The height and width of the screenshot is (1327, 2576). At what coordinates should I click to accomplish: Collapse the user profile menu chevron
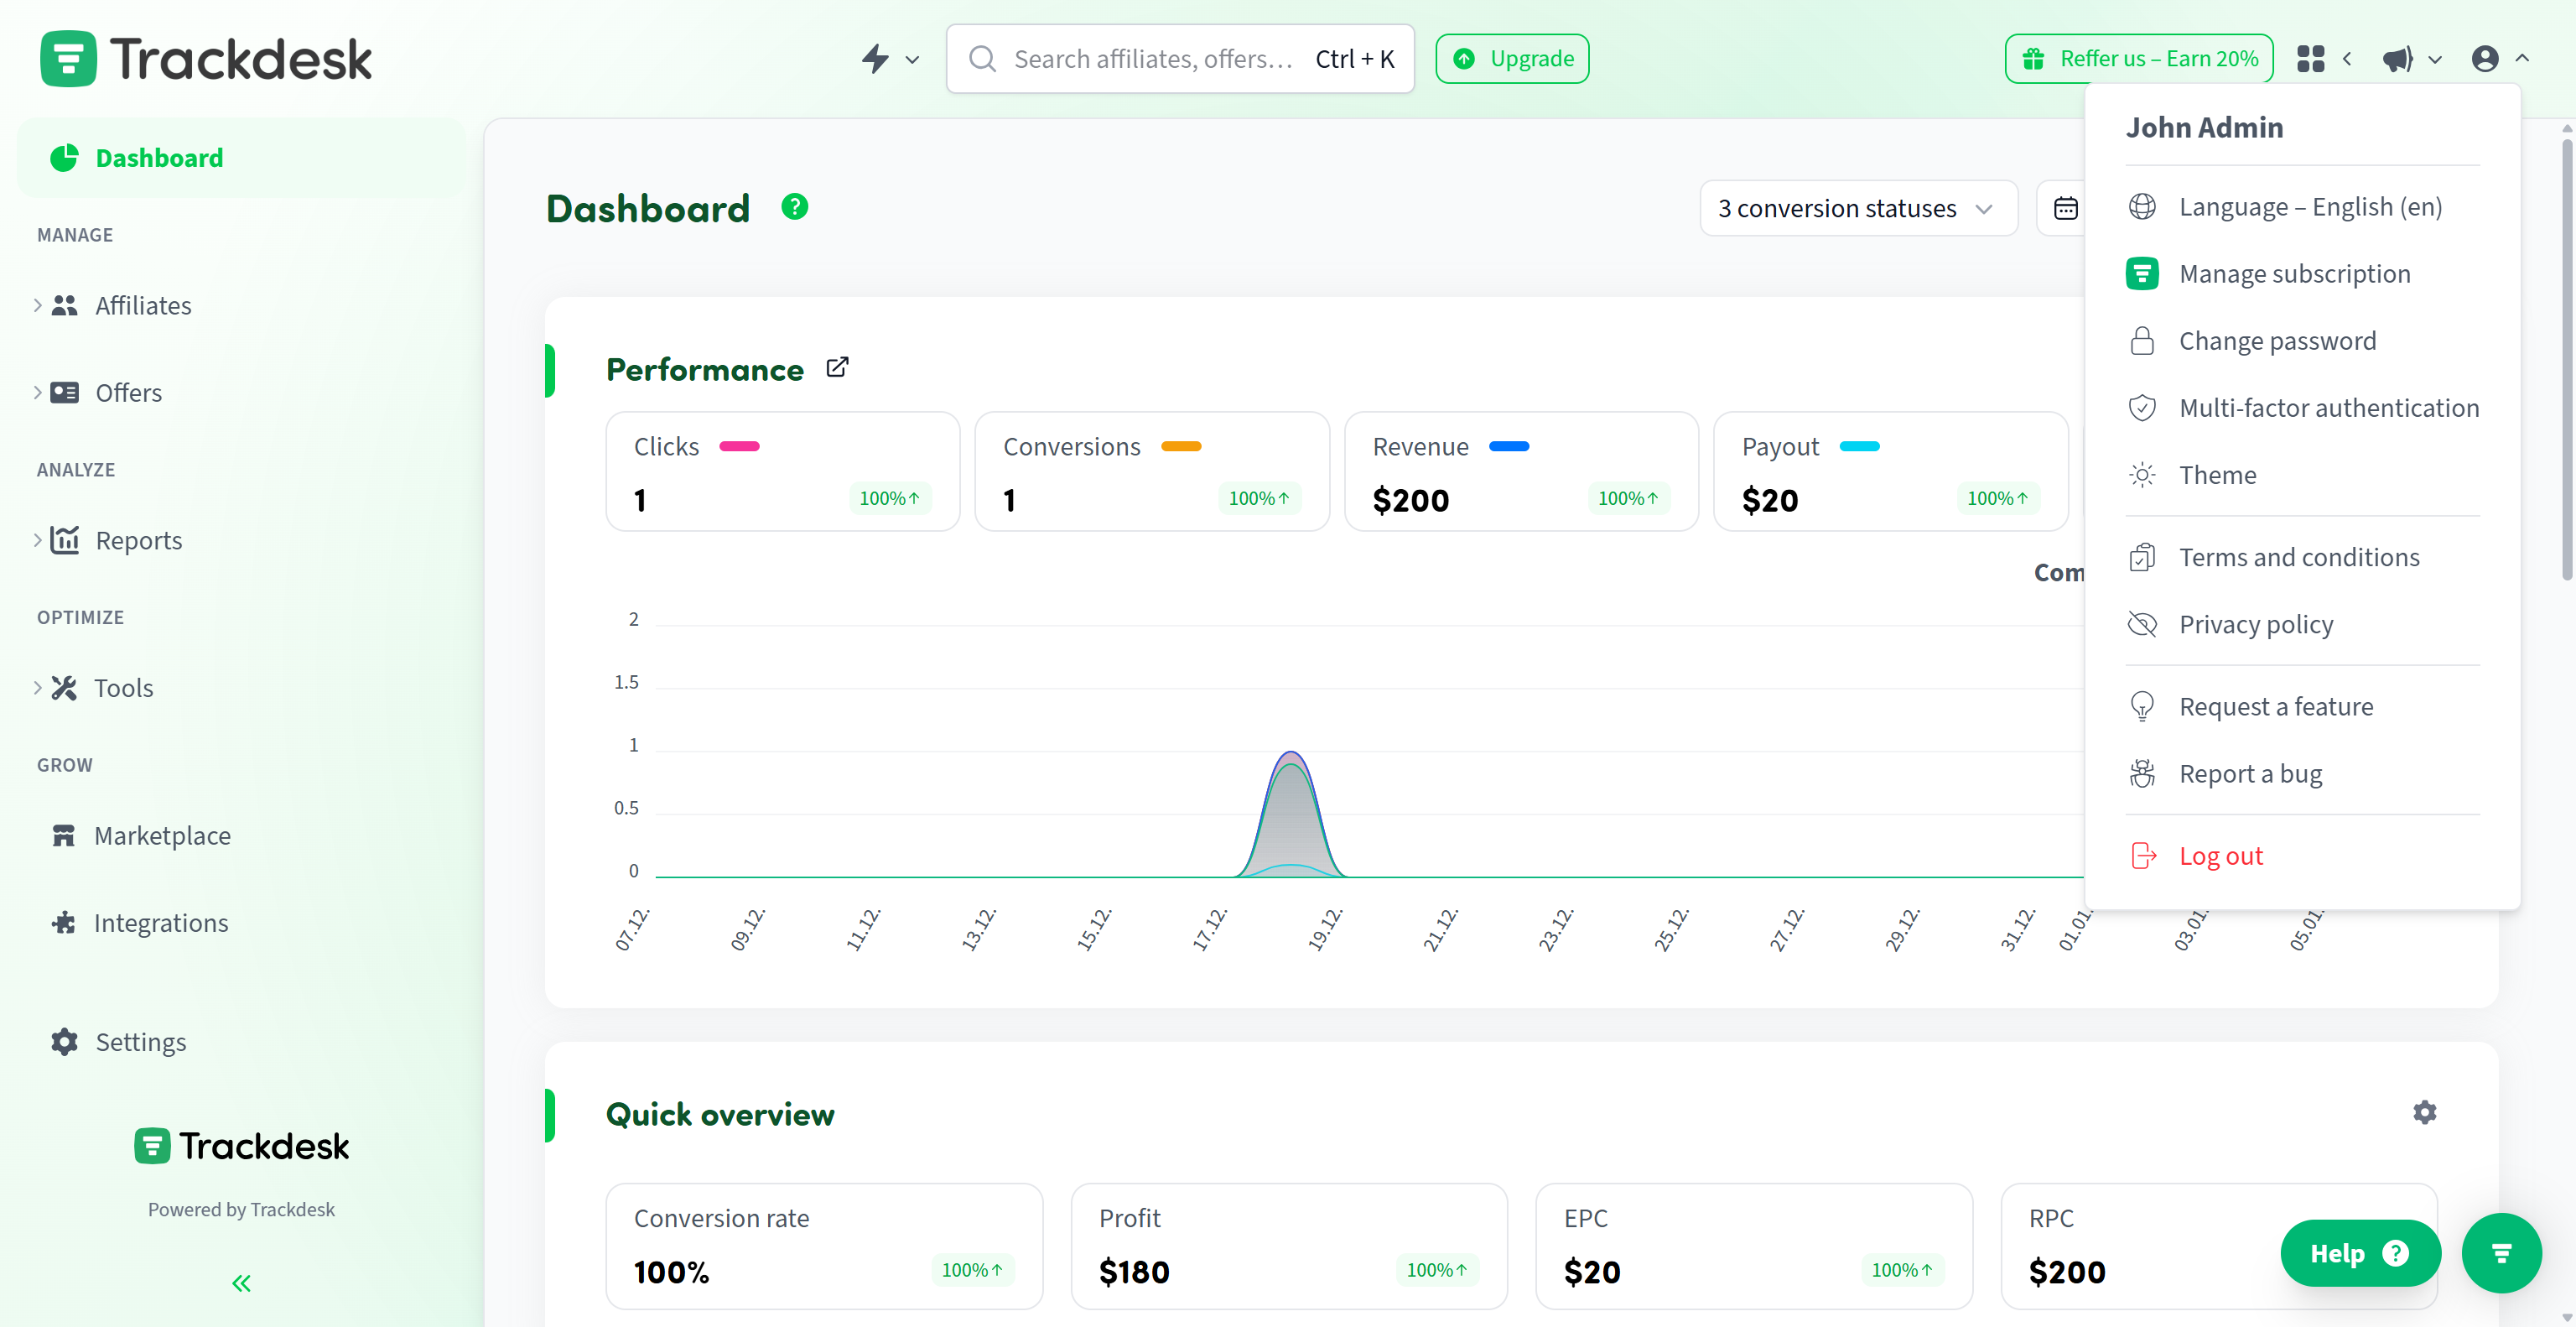(2522, 59)
